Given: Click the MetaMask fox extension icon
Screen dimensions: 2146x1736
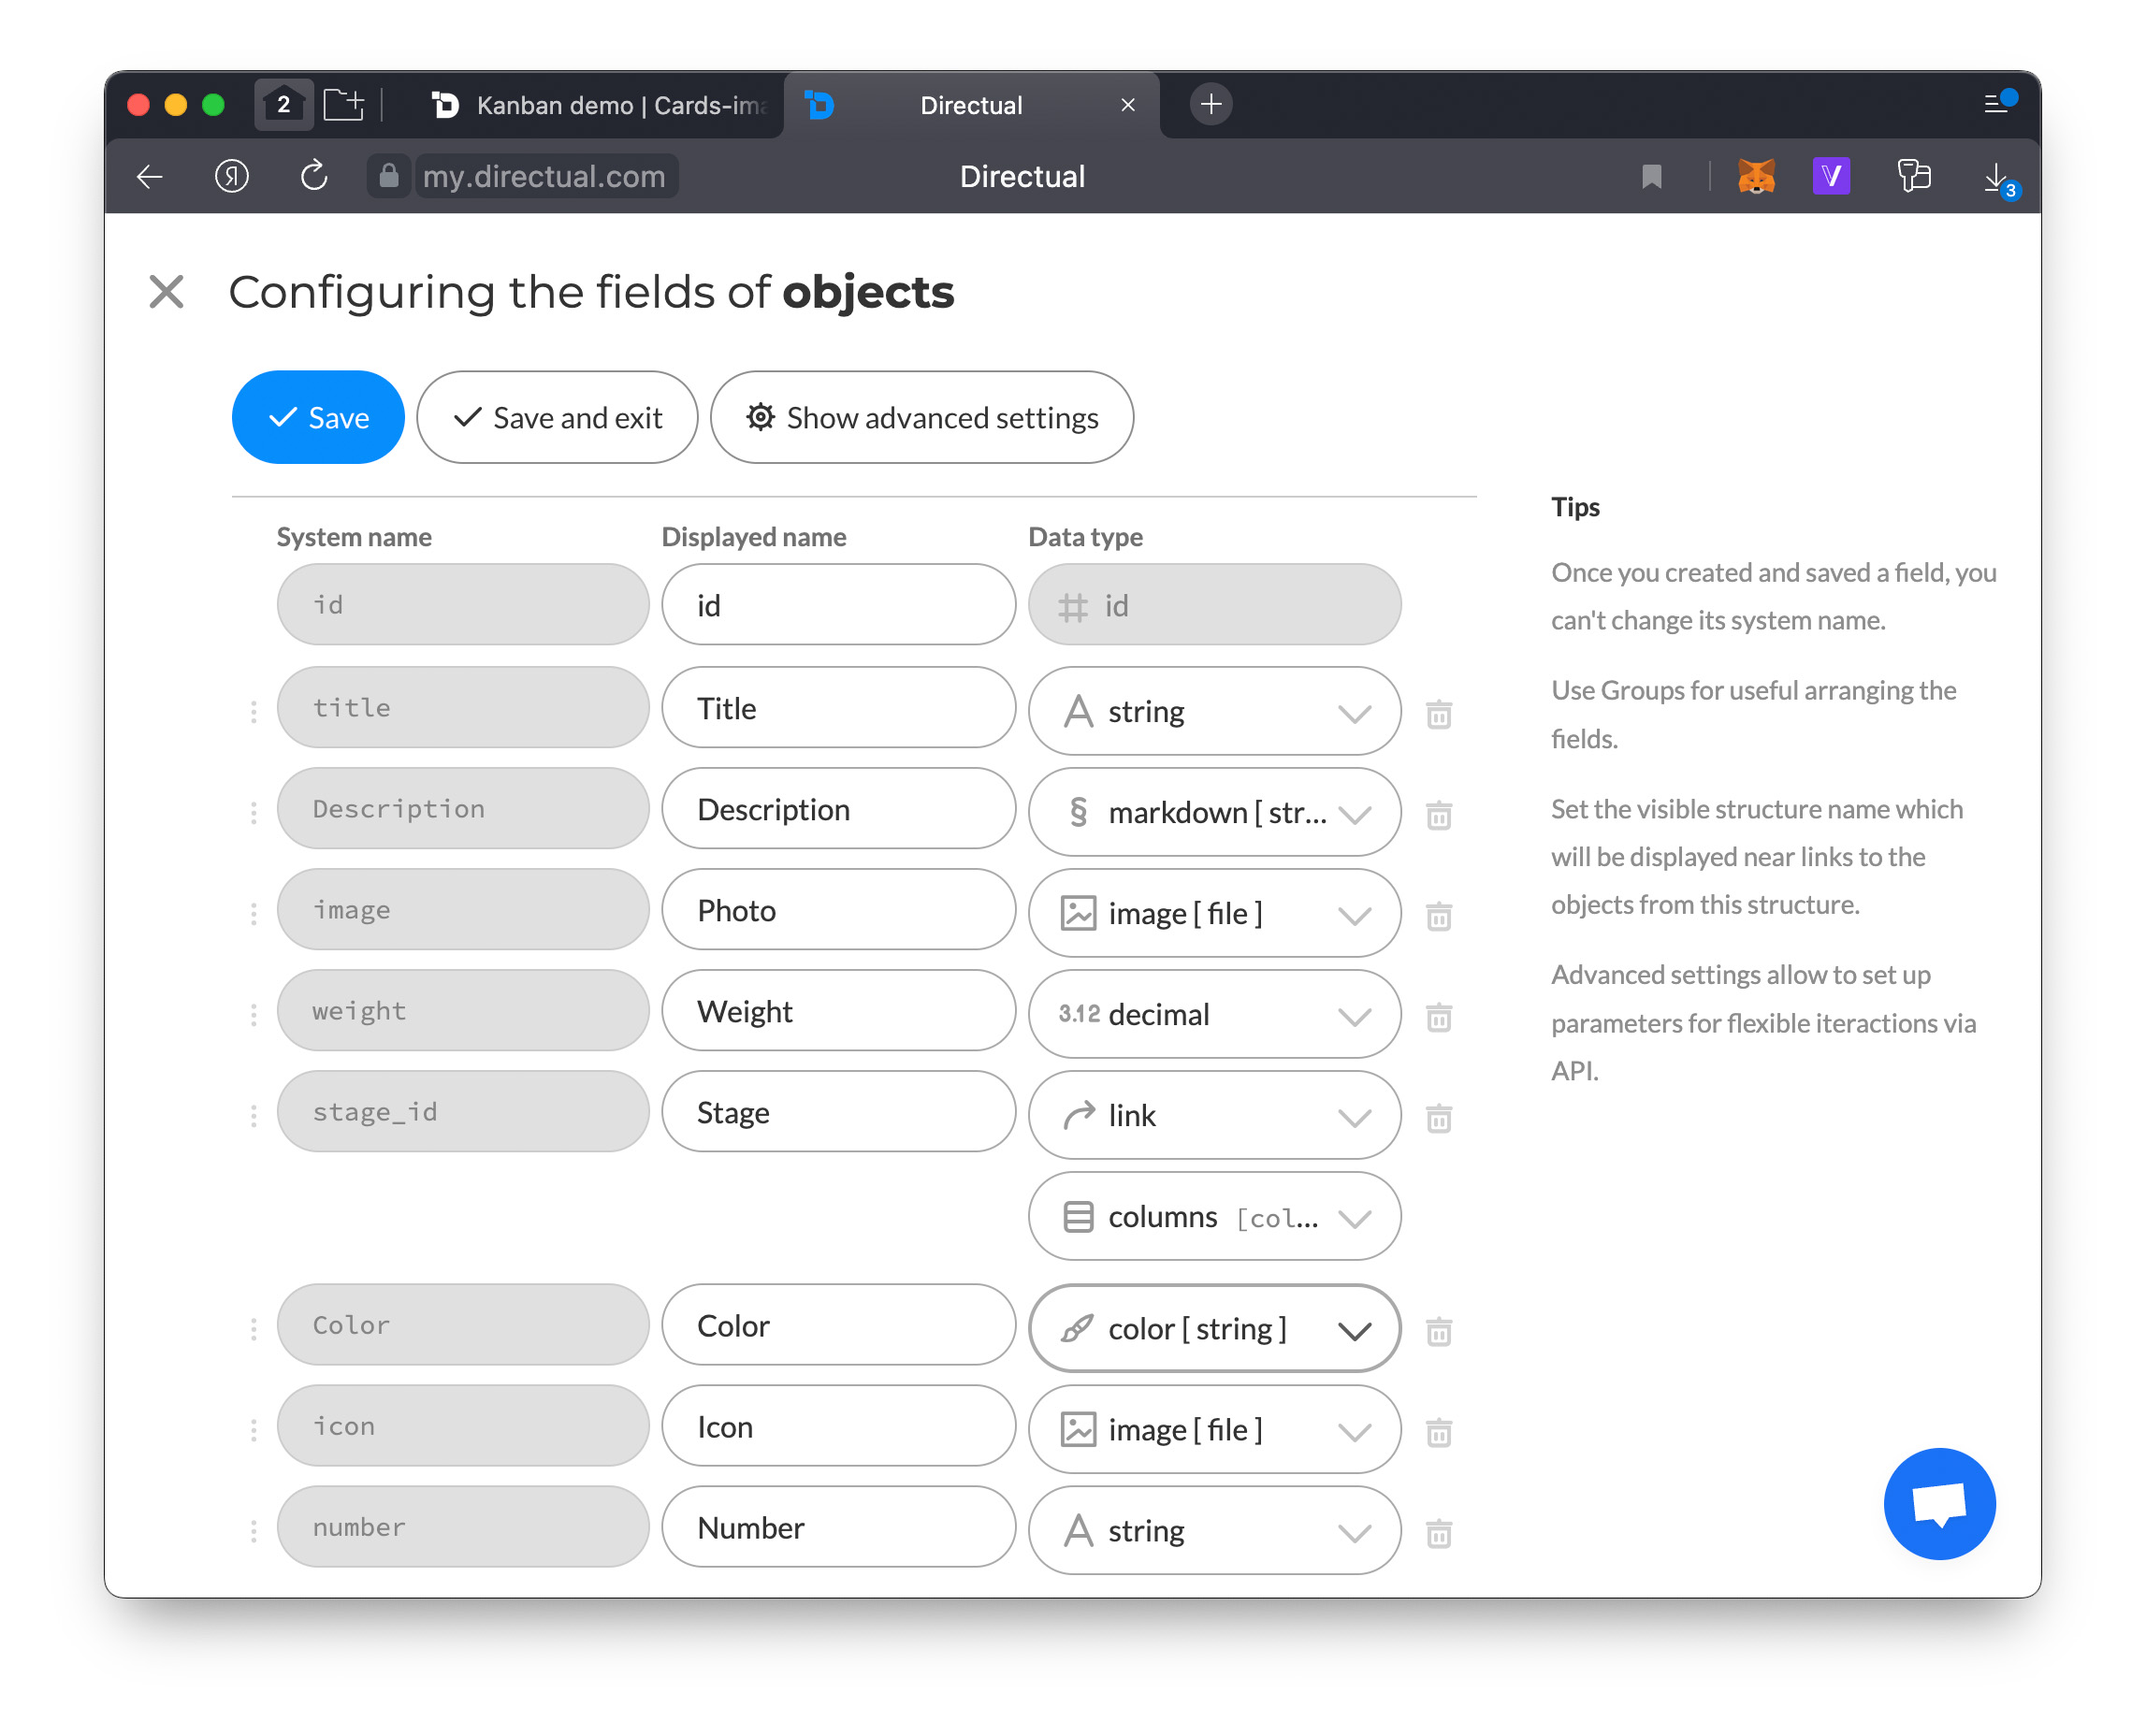Looking at the screenshot, I should click(1755, 177).
